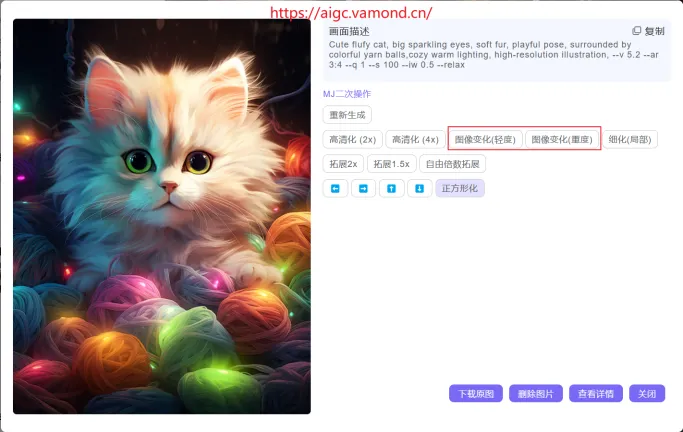Viewport: 683px width, 432px height.
Task: Open 查看详情 details
Action: point(596,394)
